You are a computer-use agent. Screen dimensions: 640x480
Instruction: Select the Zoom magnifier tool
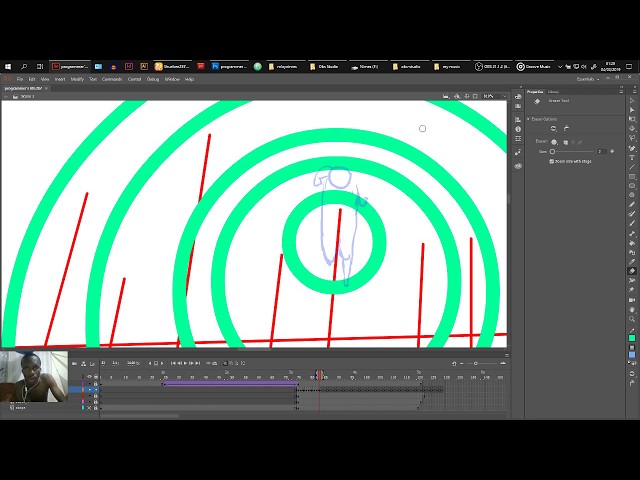pos(632,319)
